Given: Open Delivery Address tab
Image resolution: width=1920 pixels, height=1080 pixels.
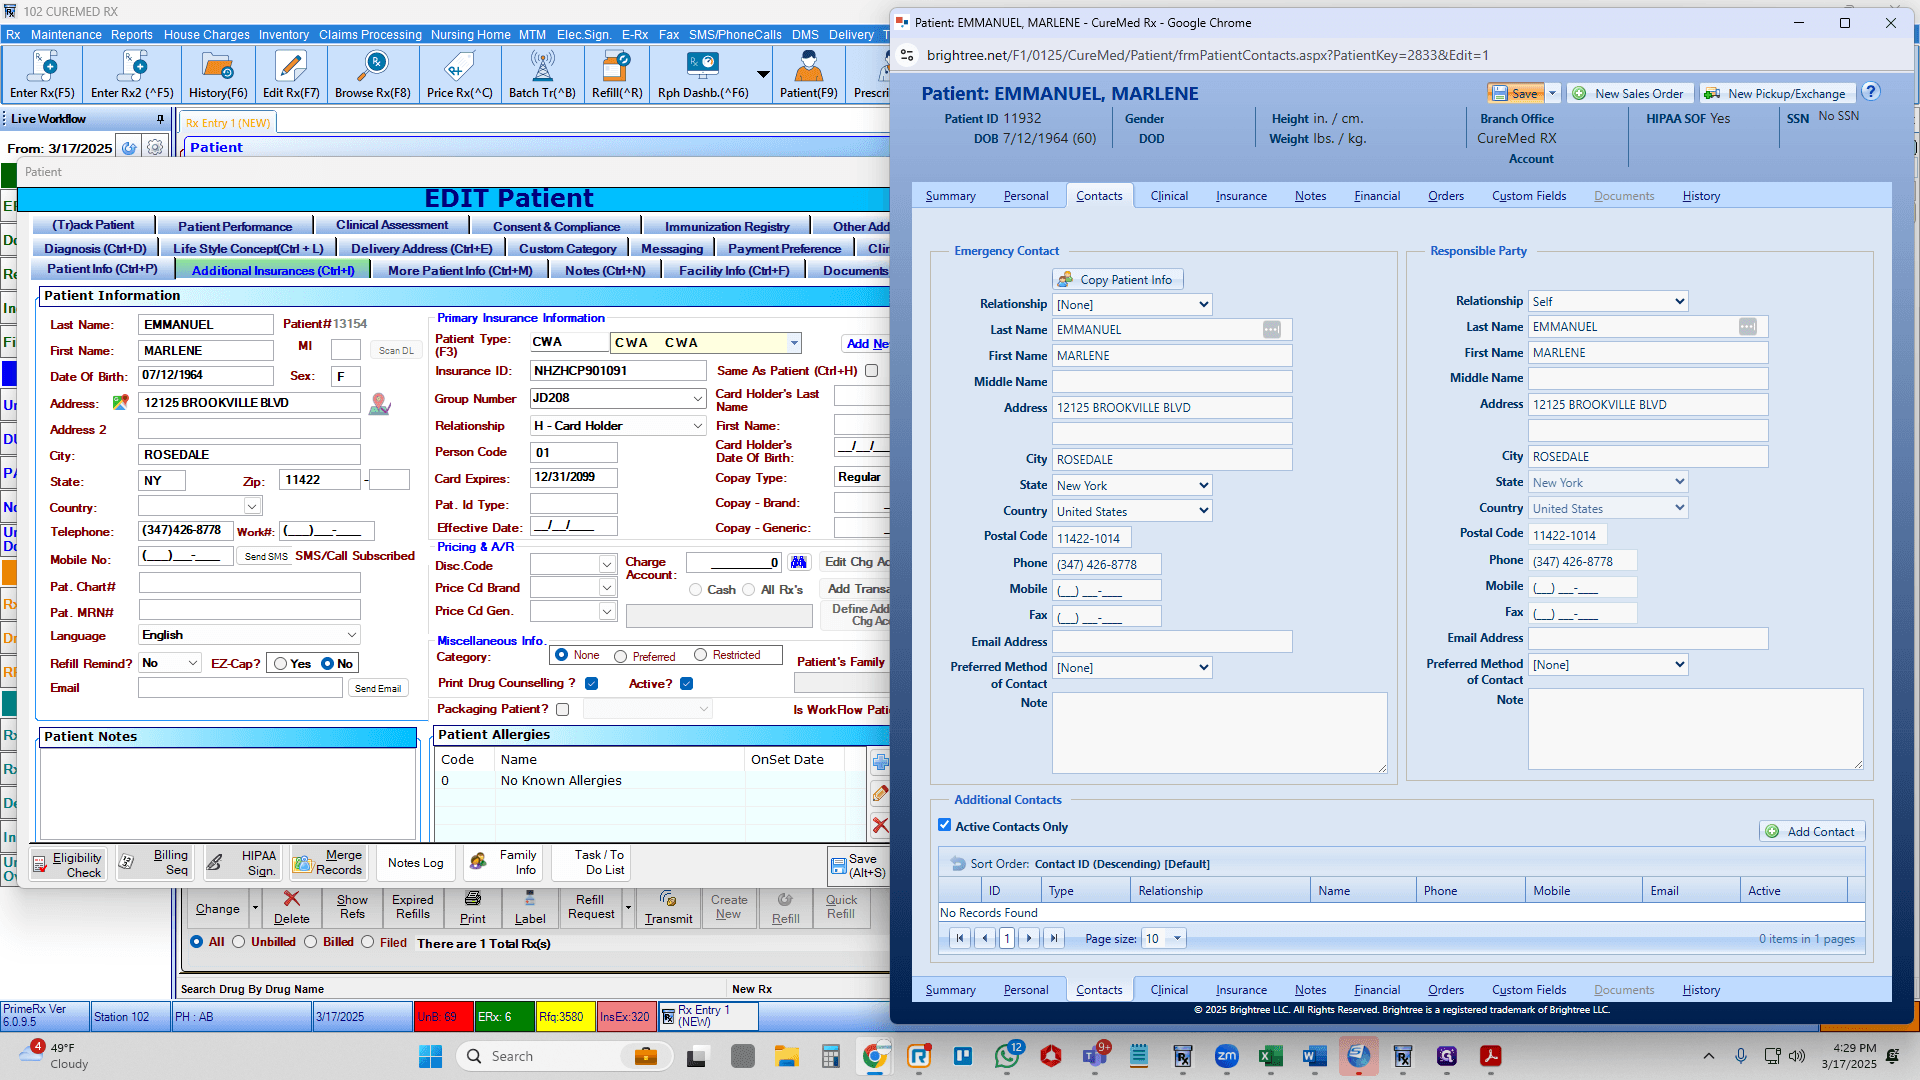Looking at the screenshot, I should tap(422, 248).
